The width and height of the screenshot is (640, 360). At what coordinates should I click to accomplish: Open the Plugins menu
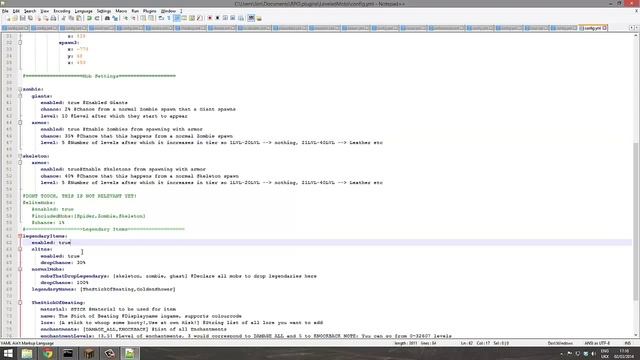point(149,11)
